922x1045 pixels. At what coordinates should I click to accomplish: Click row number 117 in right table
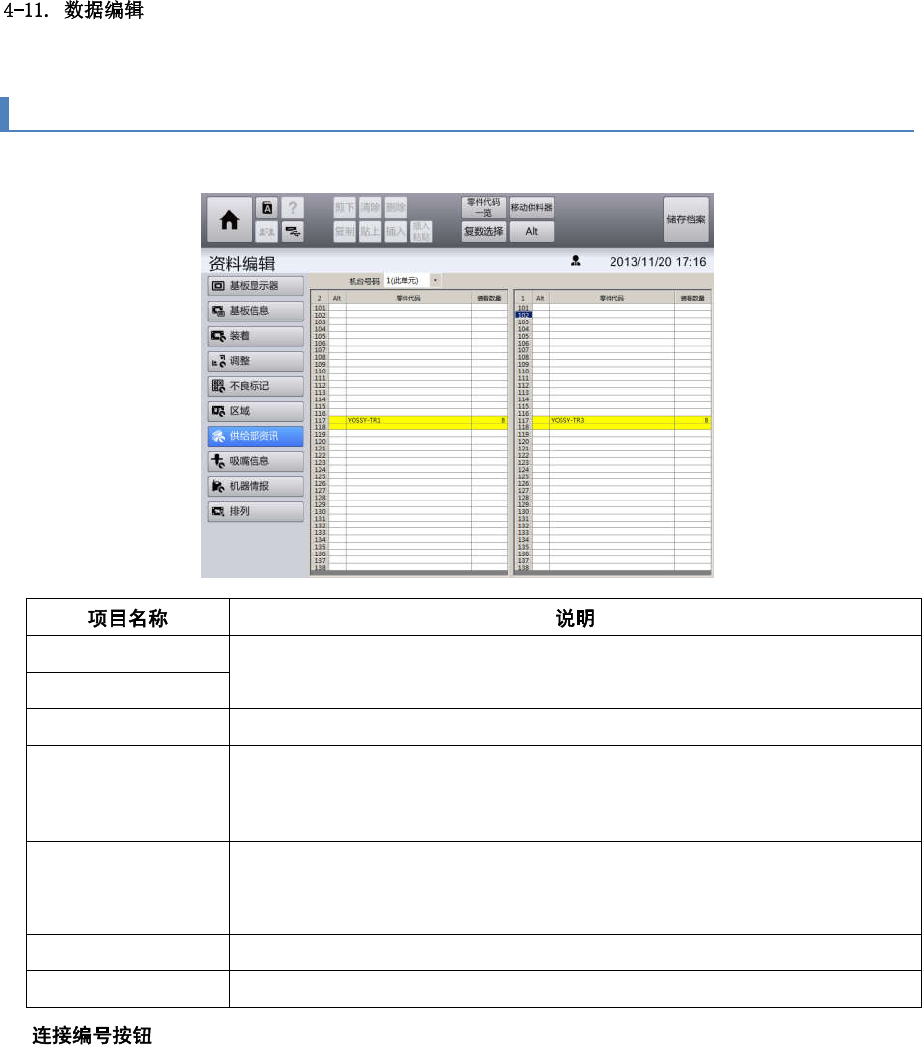(523, 421)
